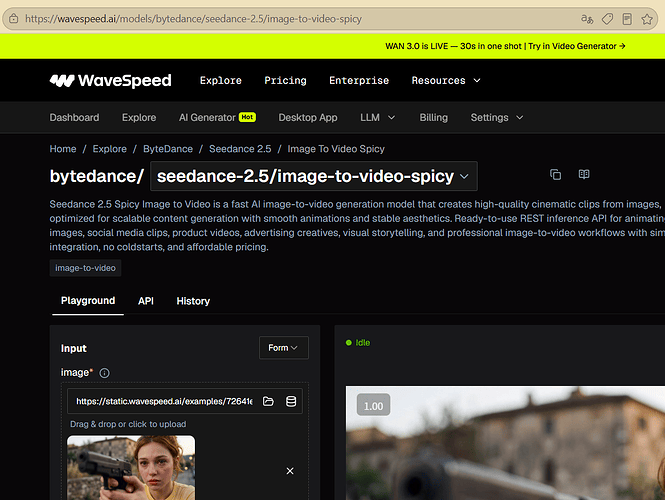Click the 1.00 badge on output preview

tap(373, 405)
